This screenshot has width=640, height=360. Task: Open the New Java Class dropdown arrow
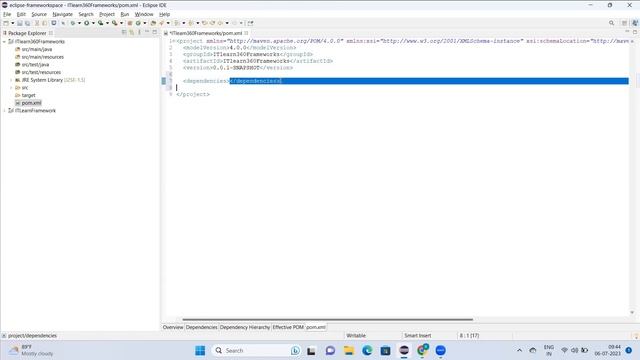145,23
